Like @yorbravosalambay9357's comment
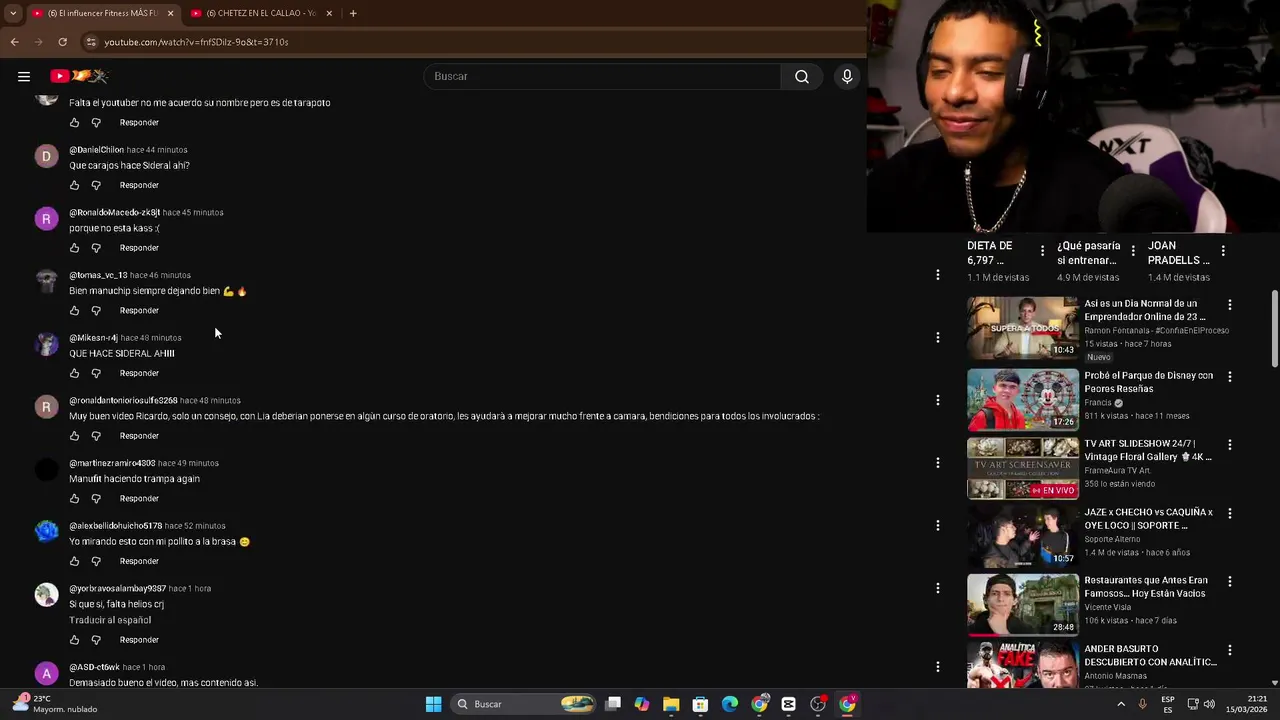 point(74,640)
